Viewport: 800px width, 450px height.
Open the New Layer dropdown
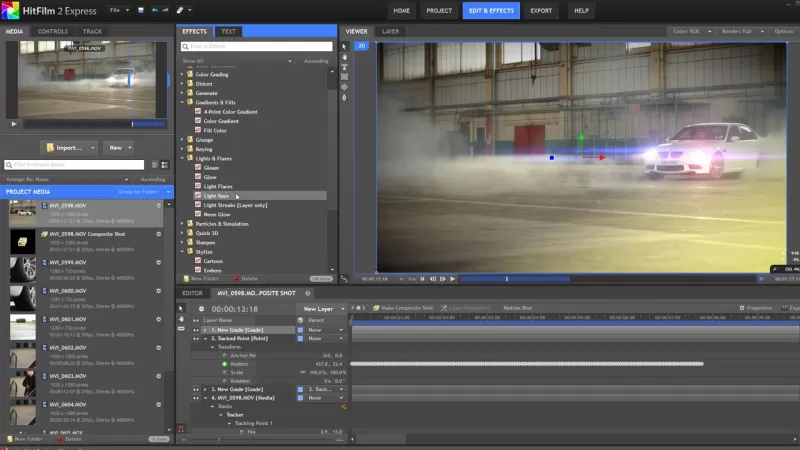318,309
